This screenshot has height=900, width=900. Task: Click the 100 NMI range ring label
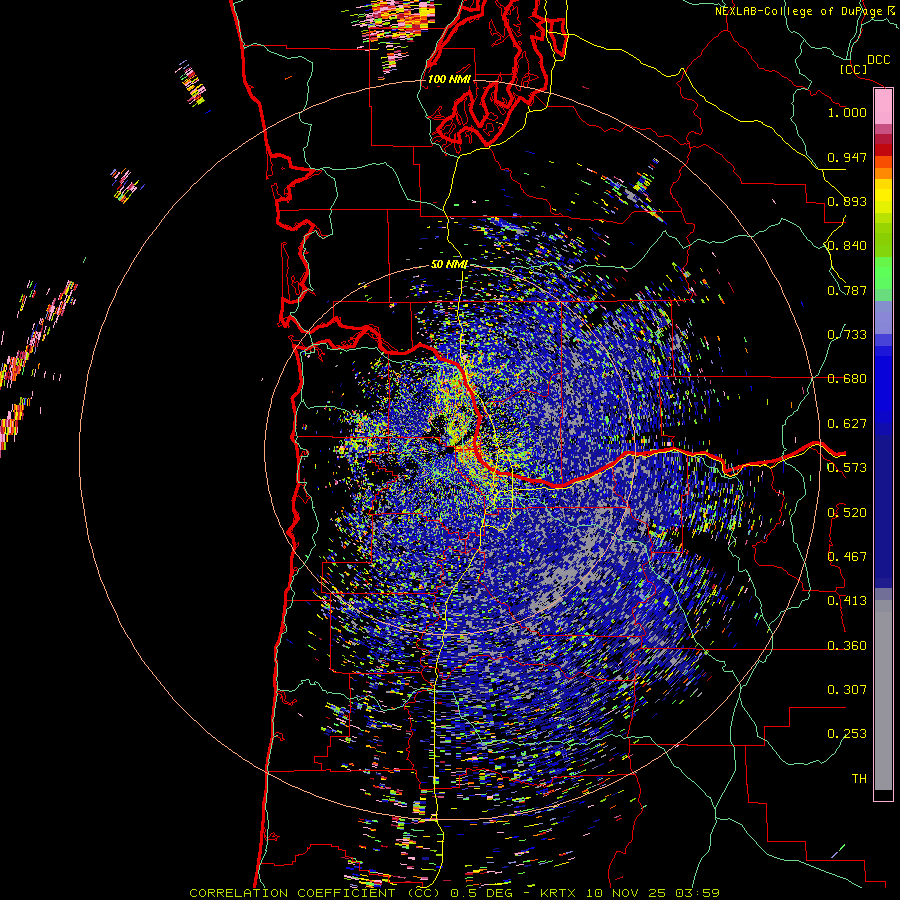449,79
